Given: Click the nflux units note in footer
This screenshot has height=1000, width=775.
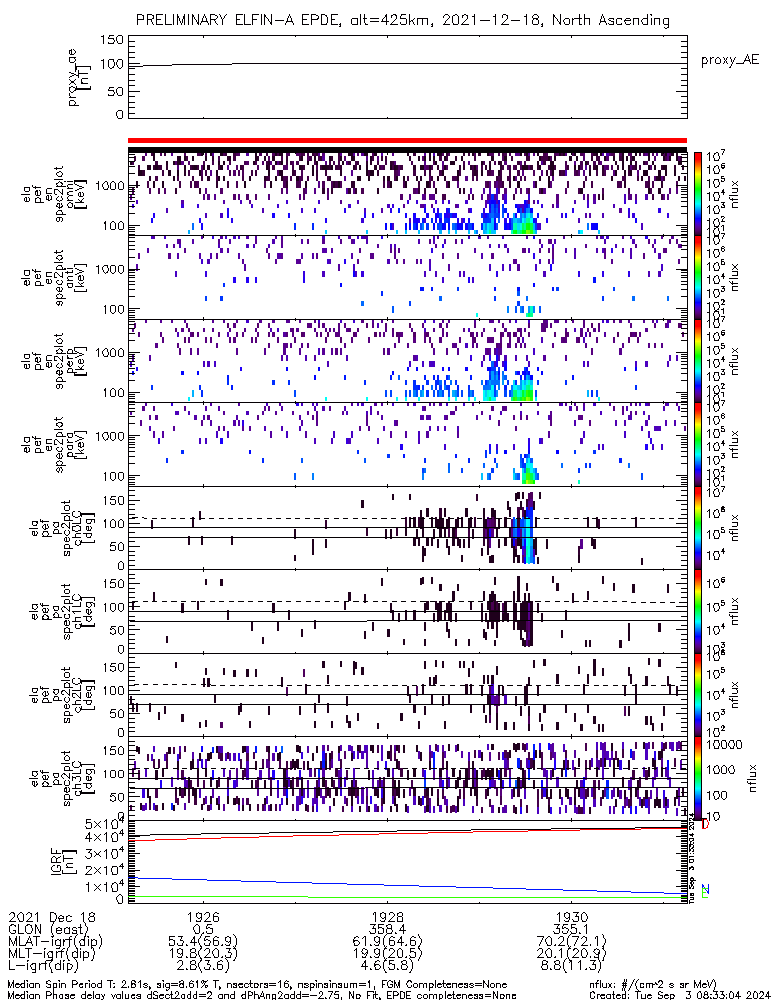Looking at the screenshot, I should tap(653, 984).
